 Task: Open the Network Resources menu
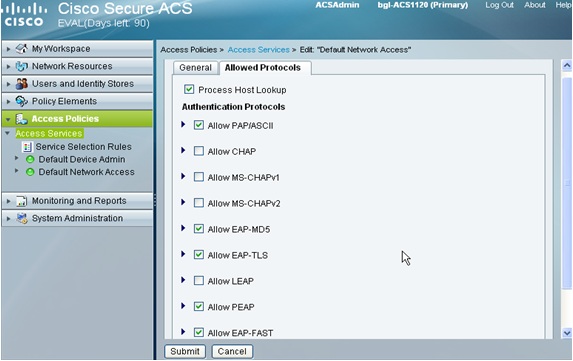[x=77, y=66]
